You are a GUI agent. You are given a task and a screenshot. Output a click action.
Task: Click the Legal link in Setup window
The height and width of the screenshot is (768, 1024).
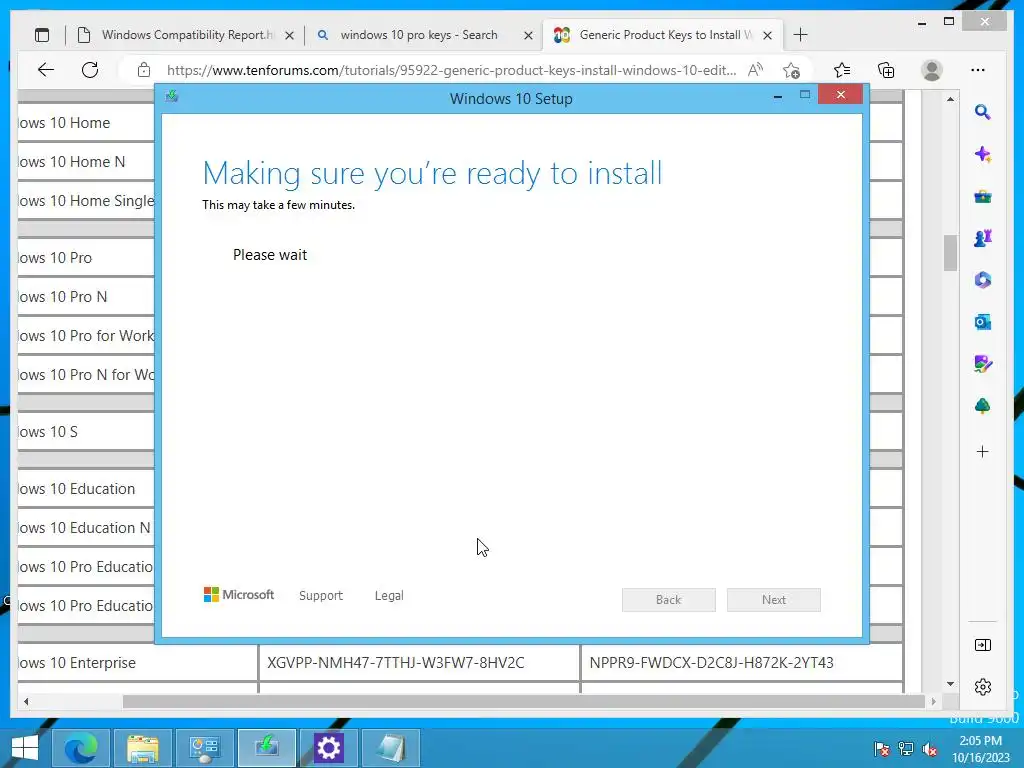(x=389, y=596)
